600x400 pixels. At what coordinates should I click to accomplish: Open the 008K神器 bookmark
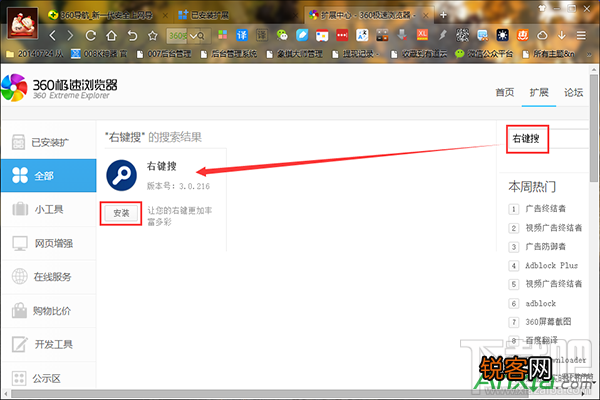[99, 54]
